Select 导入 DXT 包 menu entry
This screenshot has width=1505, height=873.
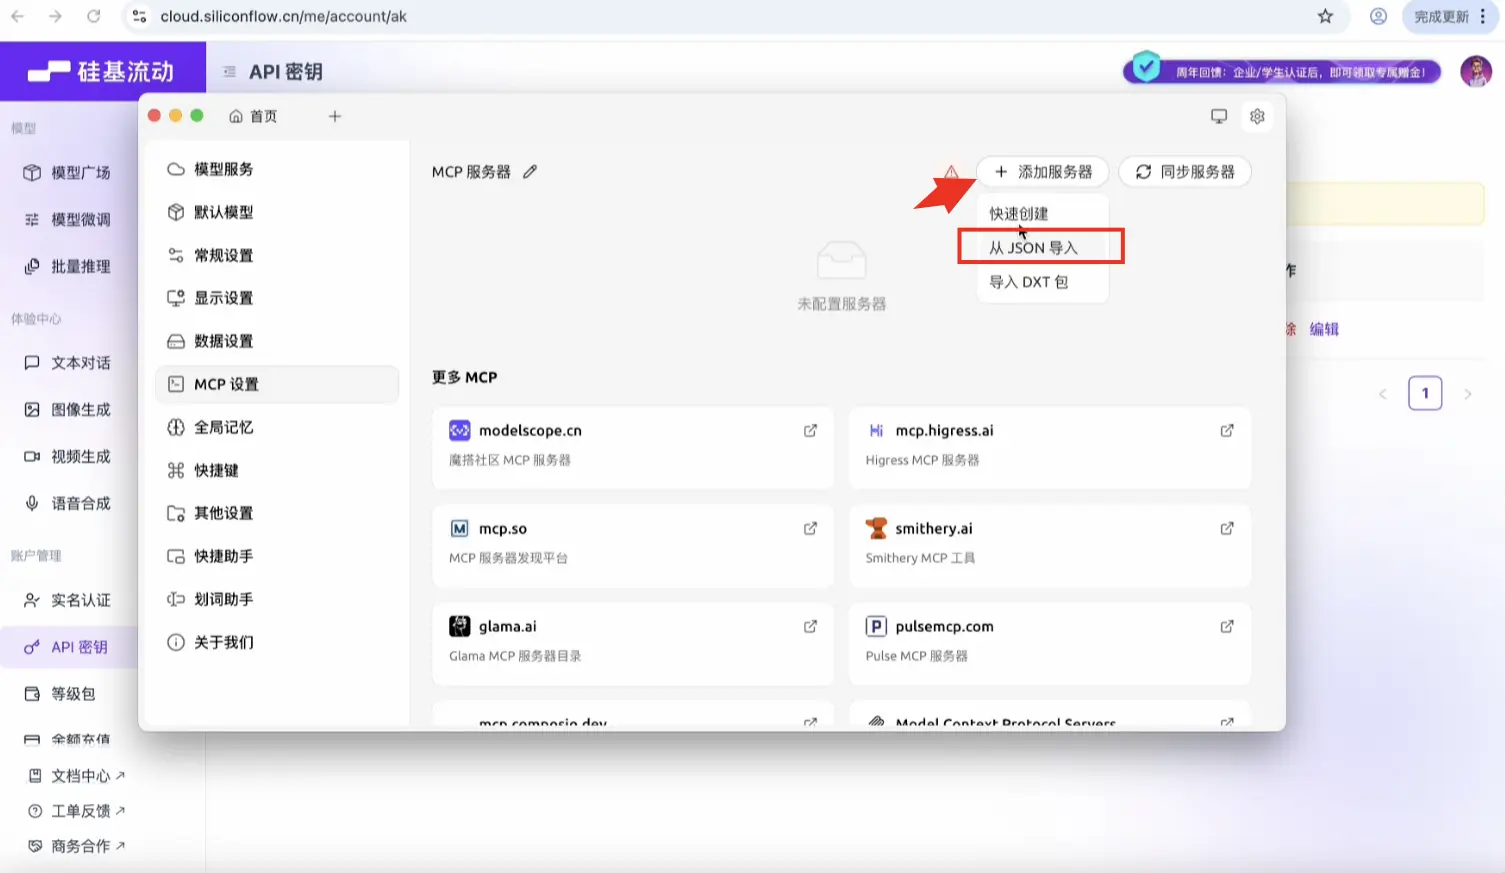[x=1029, y=282]
